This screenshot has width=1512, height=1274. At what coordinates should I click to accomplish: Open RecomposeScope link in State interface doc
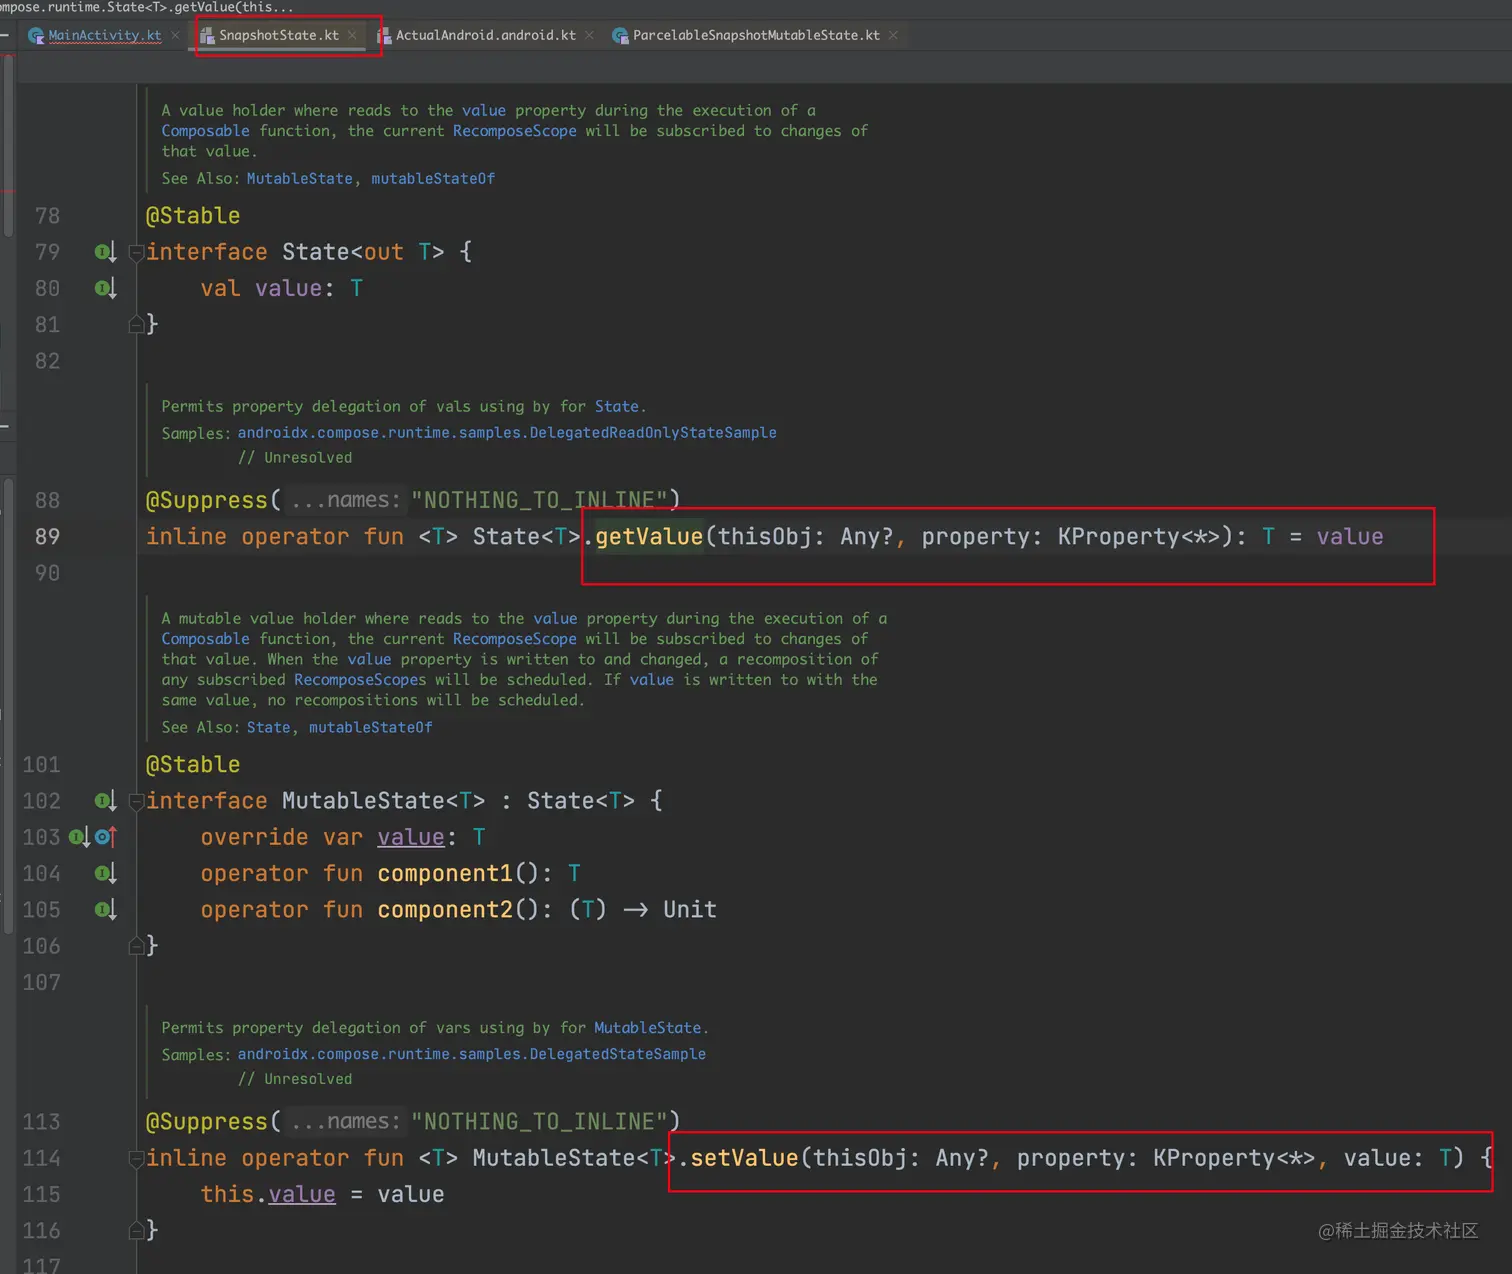(514, 131)
